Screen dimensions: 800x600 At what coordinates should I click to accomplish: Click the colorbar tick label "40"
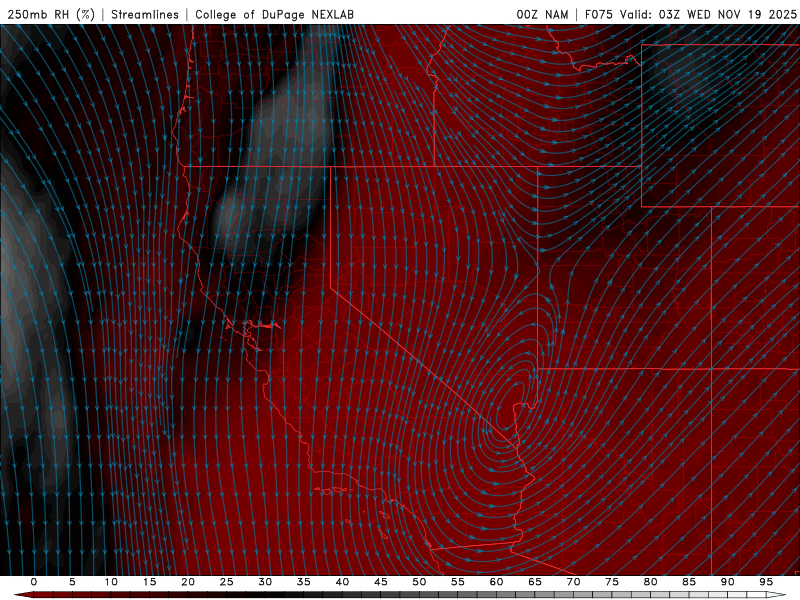coord(342,582)
